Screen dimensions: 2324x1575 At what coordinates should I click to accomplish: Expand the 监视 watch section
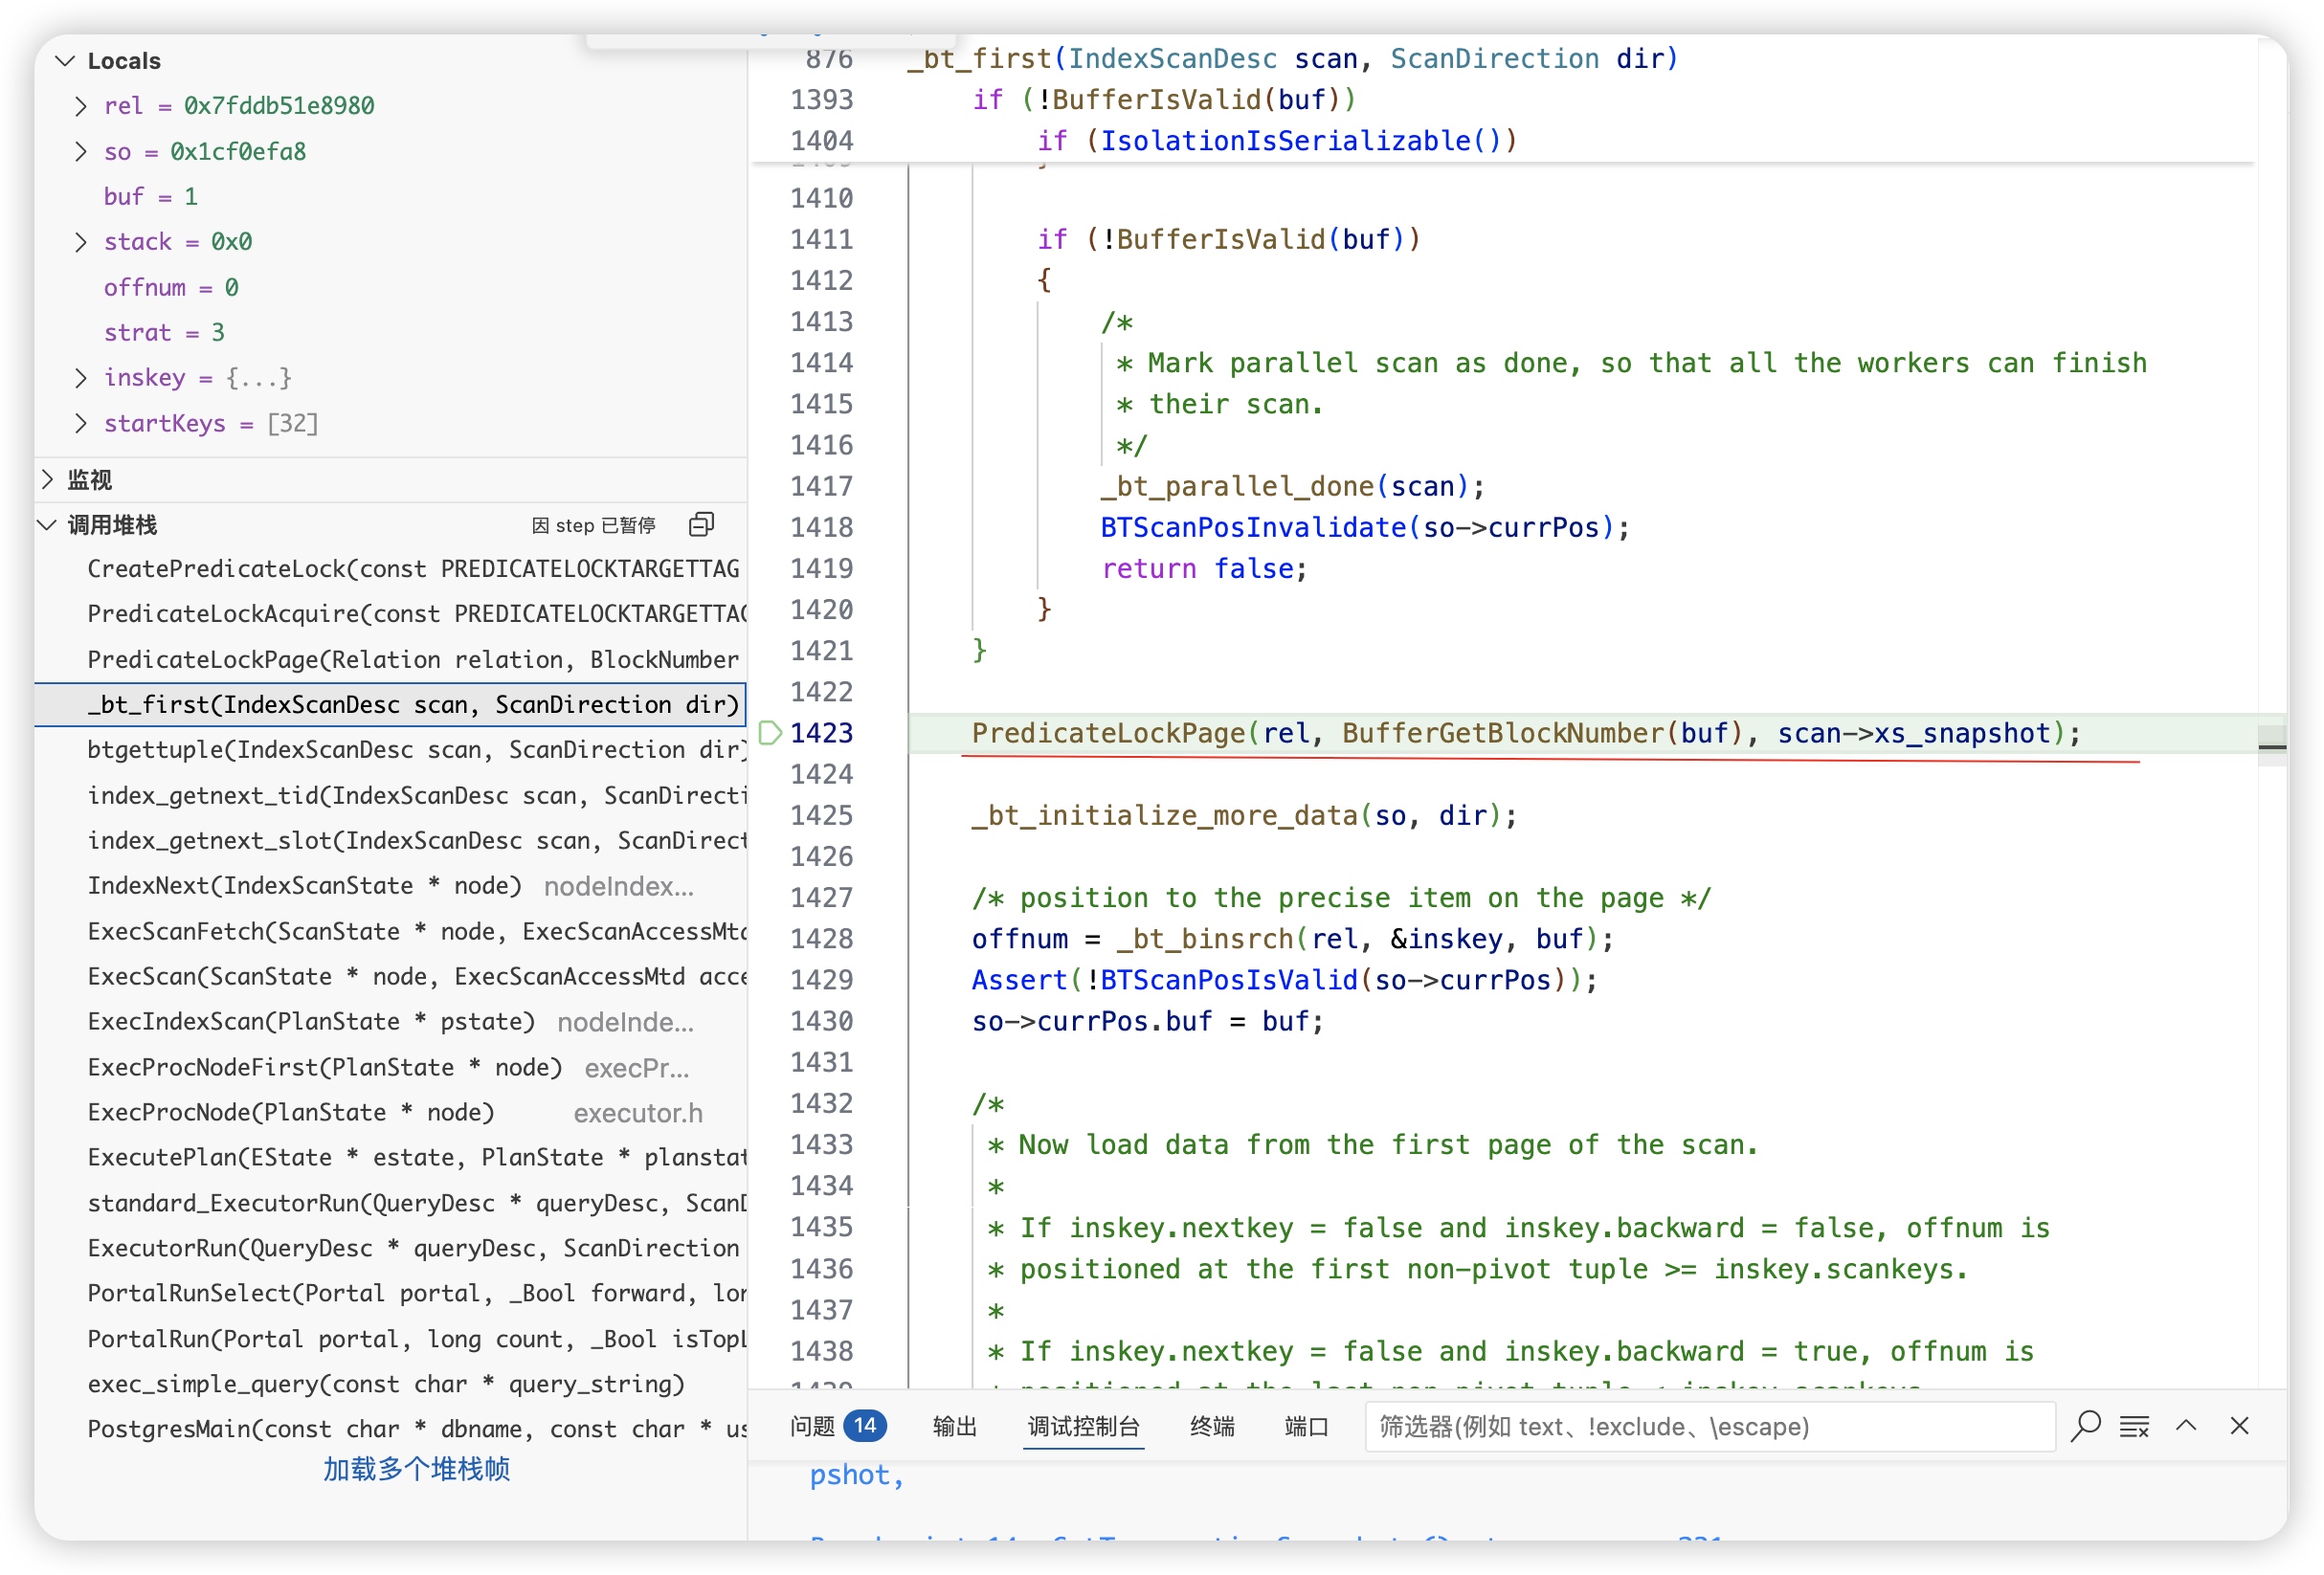(47, 479)
